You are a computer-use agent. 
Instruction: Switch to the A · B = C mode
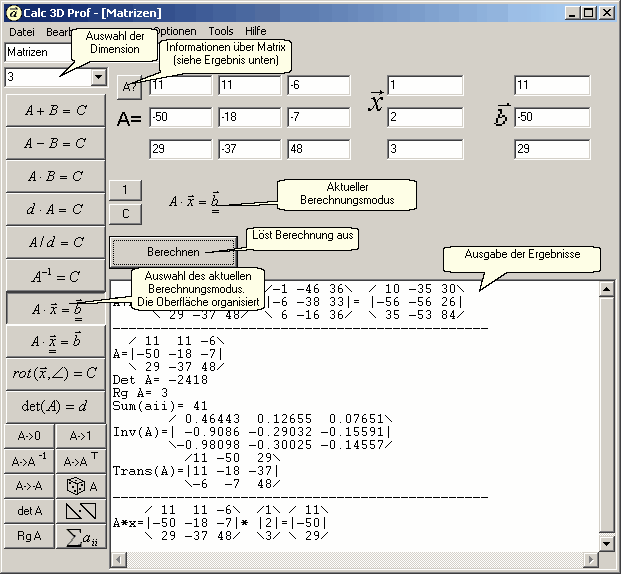tap(55, 176)
